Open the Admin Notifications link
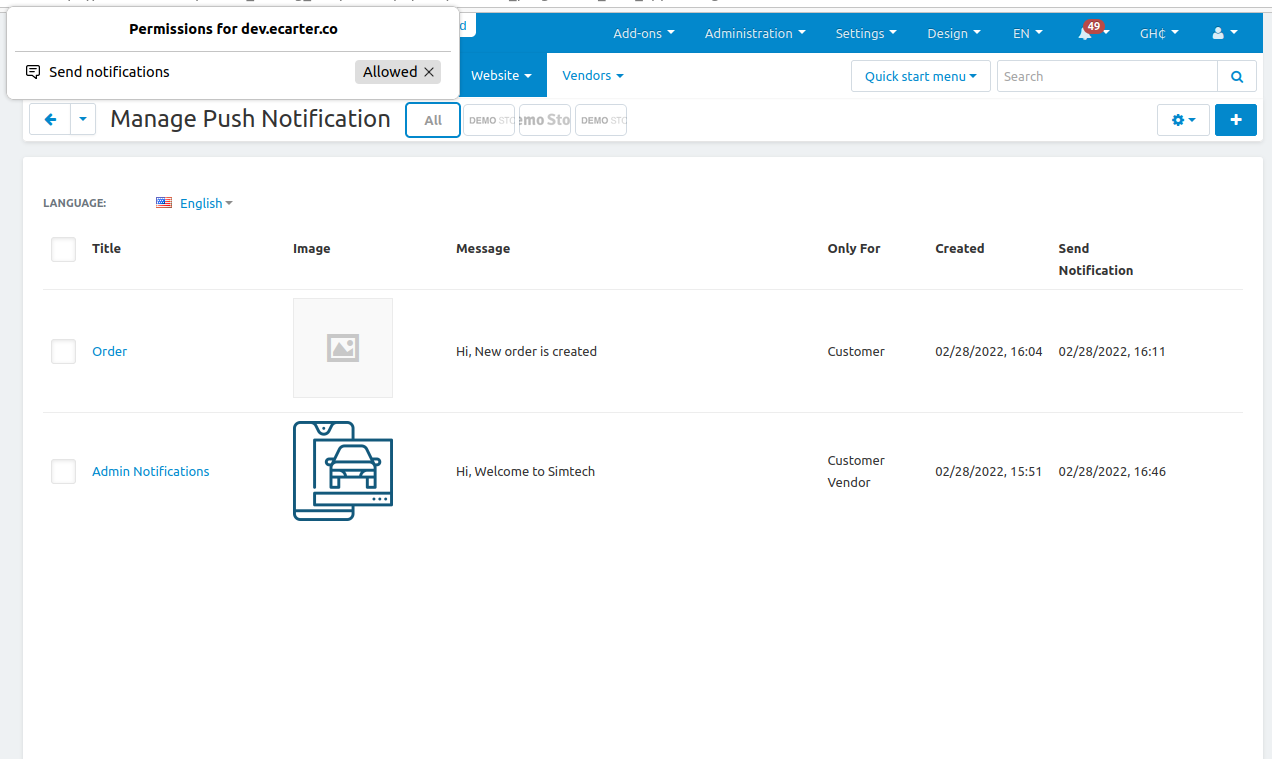1272x759 pixels. click(151, 471)
